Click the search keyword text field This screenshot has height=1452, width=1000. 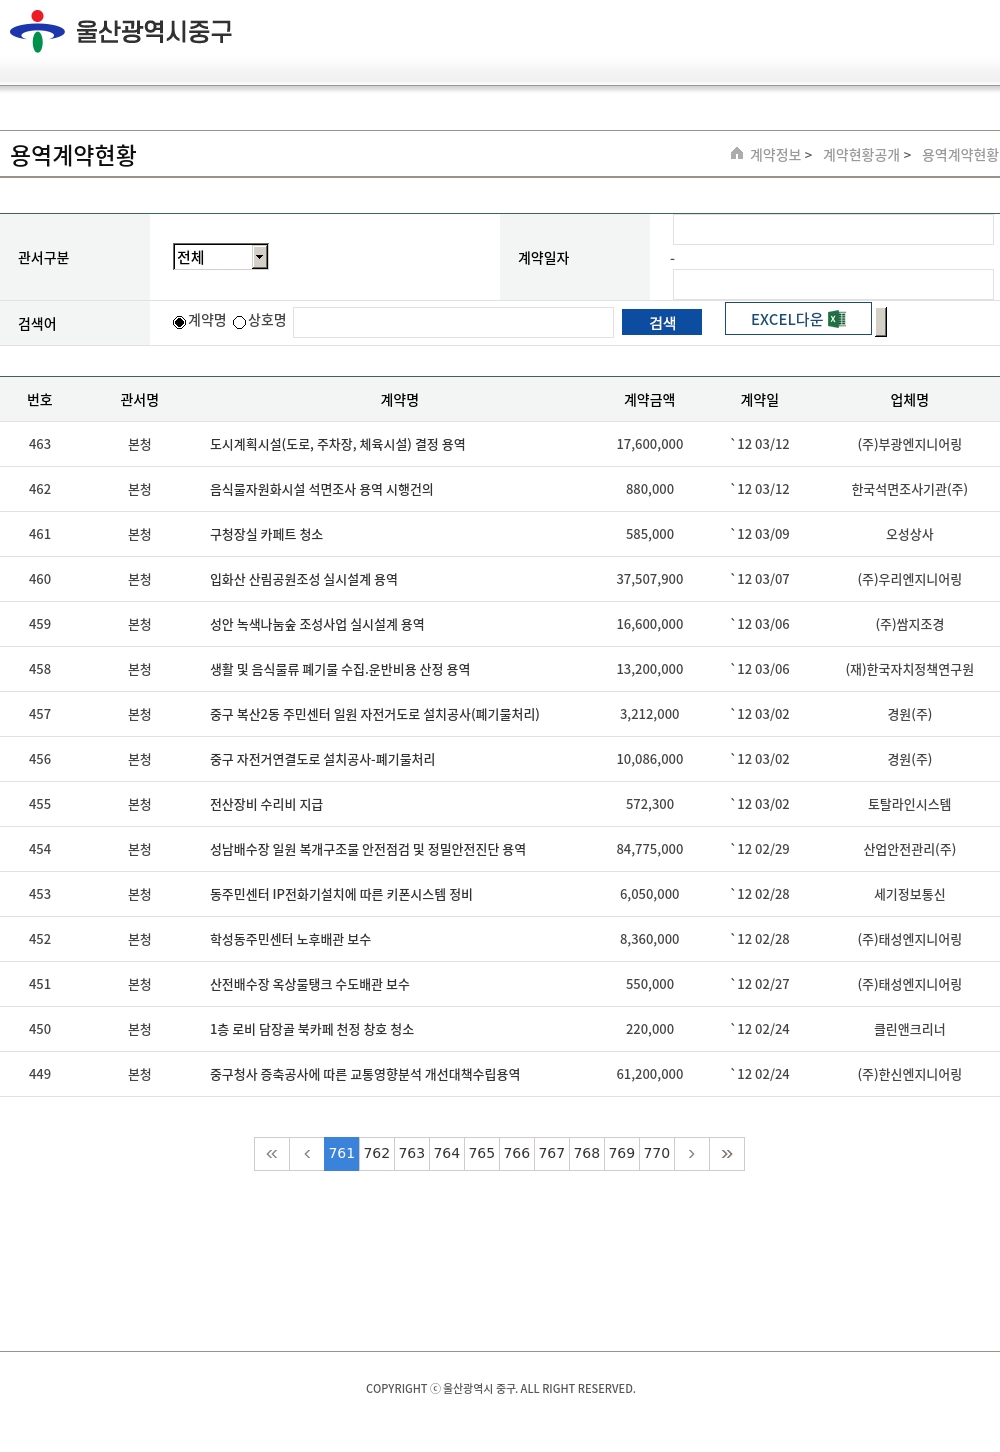click(453, 322)
